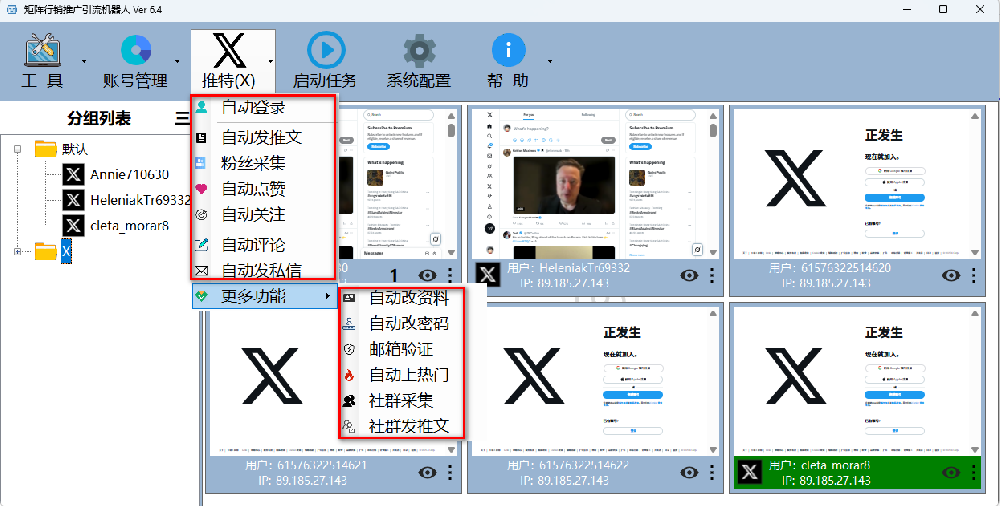Click X logo beside 用户 HeleniakTr69332
Screen dimensions: 1000x506
pos(488,275)
